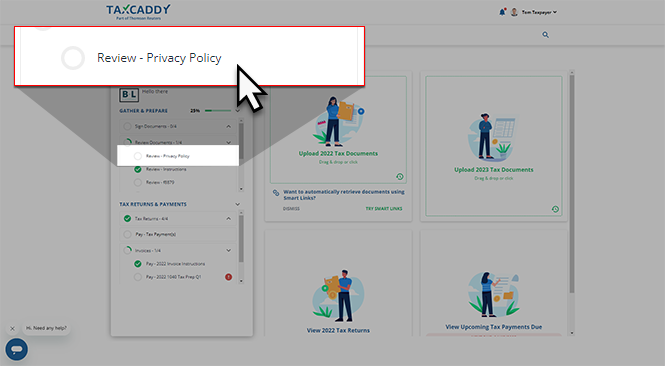Open the notifications bell icon
The image size is (665, 366).
tap(502, 12)
